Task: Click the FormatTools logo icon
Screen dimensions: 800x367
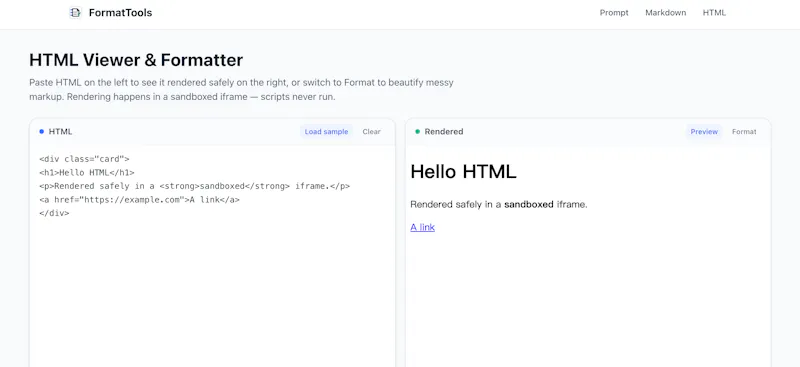Action: pos(76,13)
